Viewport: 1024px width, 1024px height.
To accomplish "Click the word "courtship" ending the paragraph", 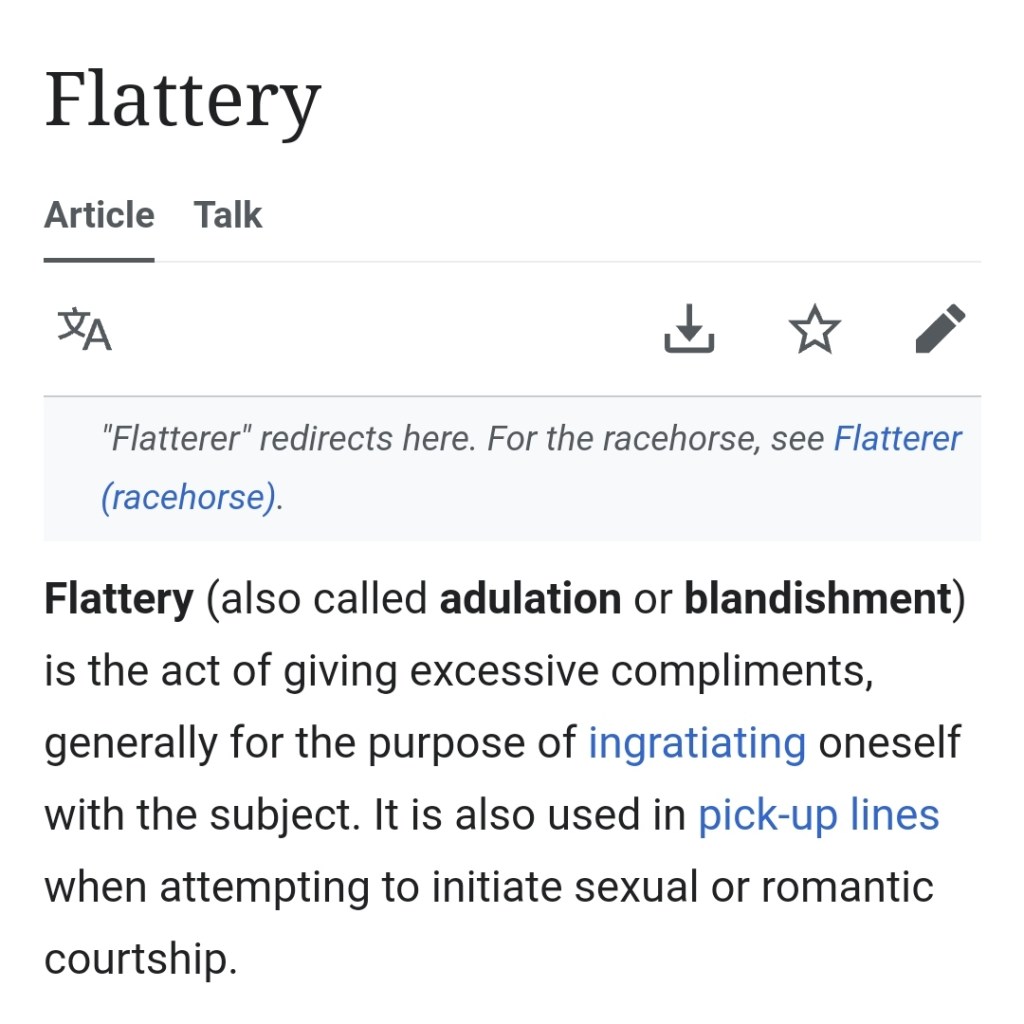I will tap(139, 958).
